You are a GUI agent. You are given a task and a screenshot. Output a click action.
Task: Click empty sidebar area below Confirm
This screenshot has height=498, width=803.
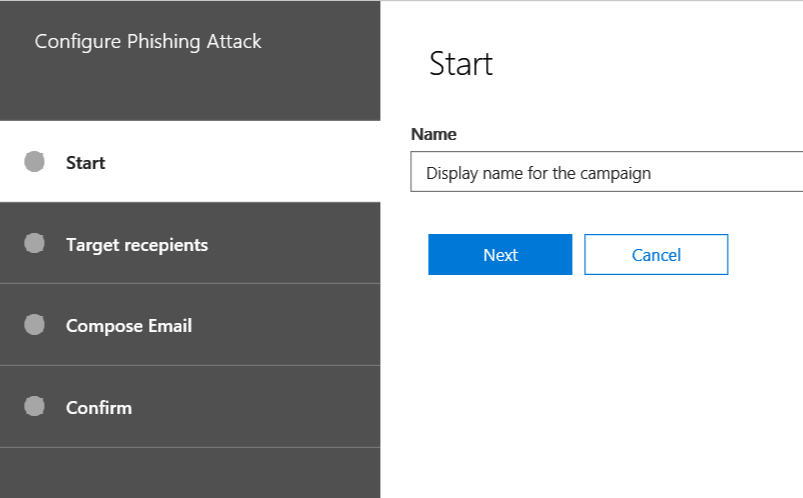(190, 473)
